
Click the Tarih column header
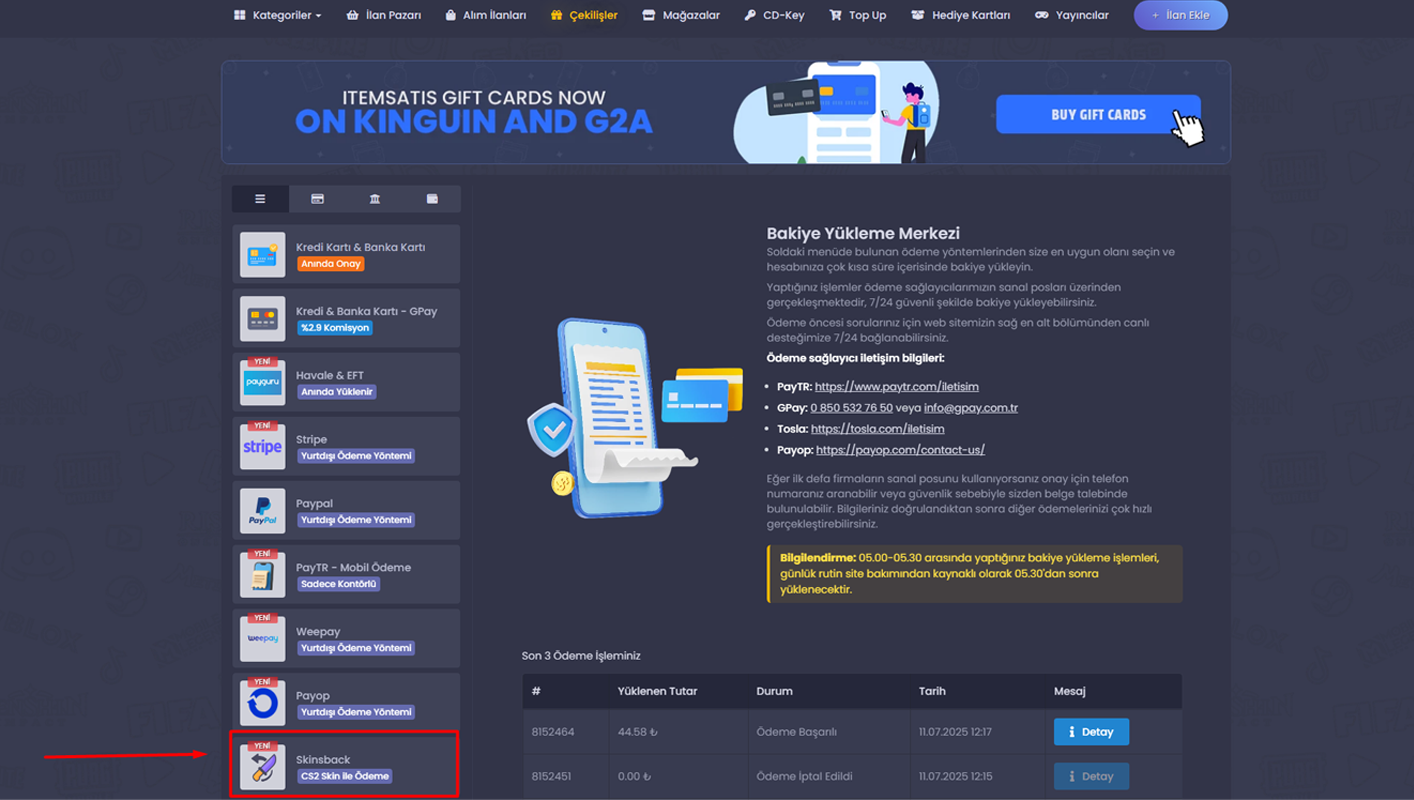[x=932, y=691]
